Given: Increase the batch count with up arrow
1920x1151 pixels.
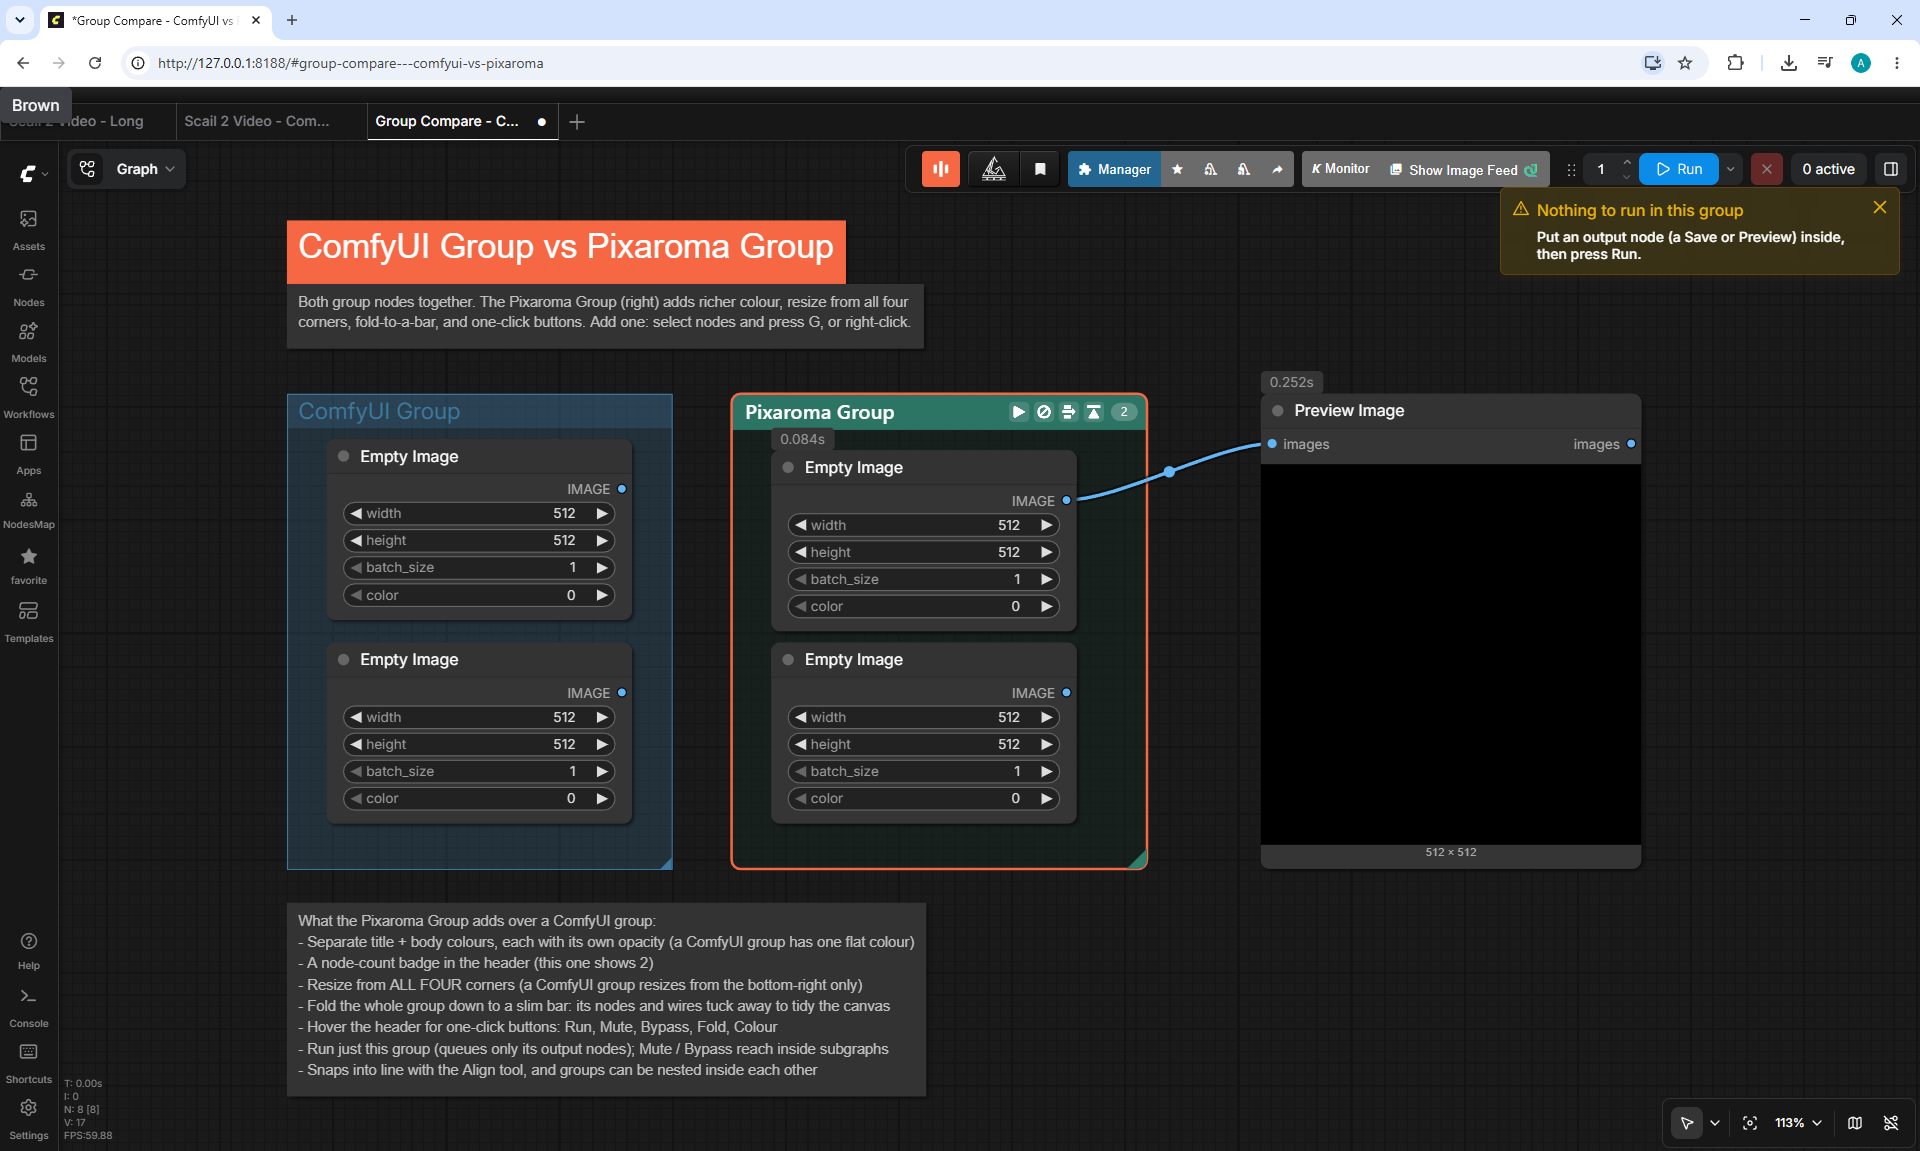Looking at the screenshot, I should click(x=1627, y=162).
